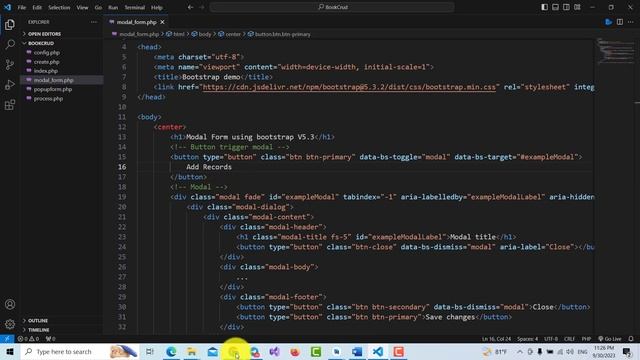This screenshot has height=360, width=640.
Task: Click the Windows Start button
Action: click(x=10, y=351)
